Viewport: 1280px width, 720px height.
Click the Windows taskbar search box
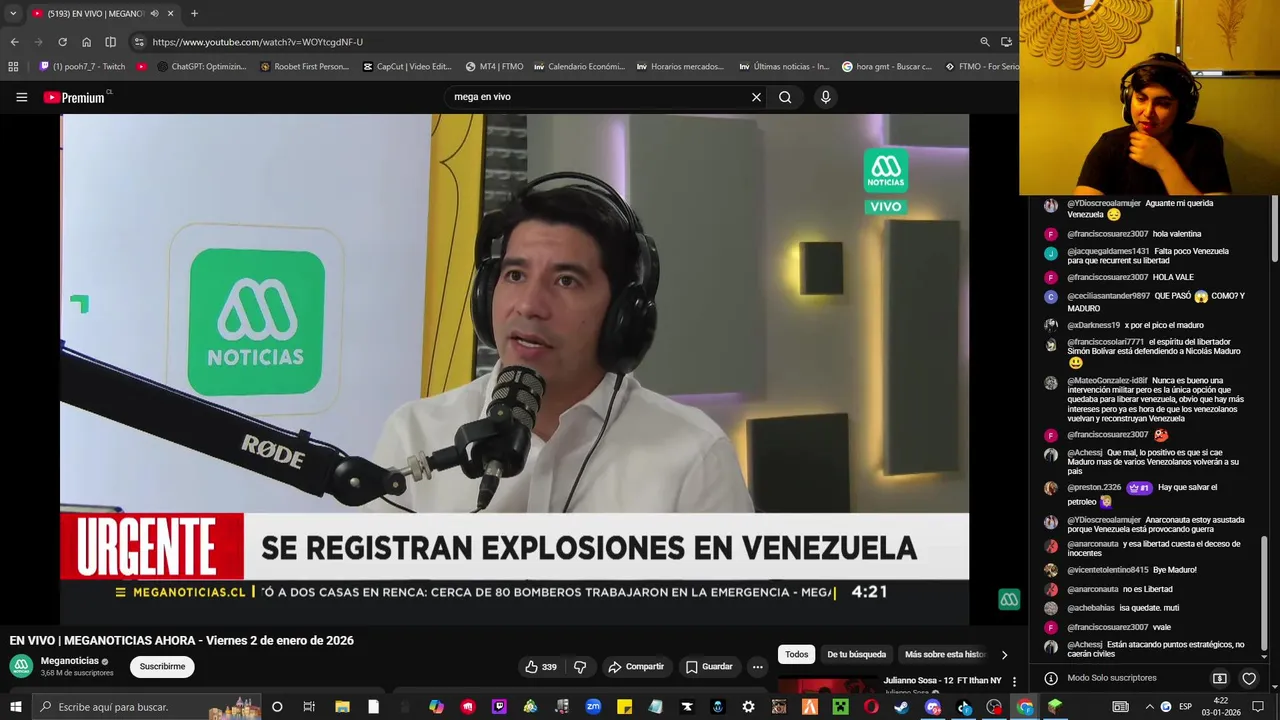147,707
